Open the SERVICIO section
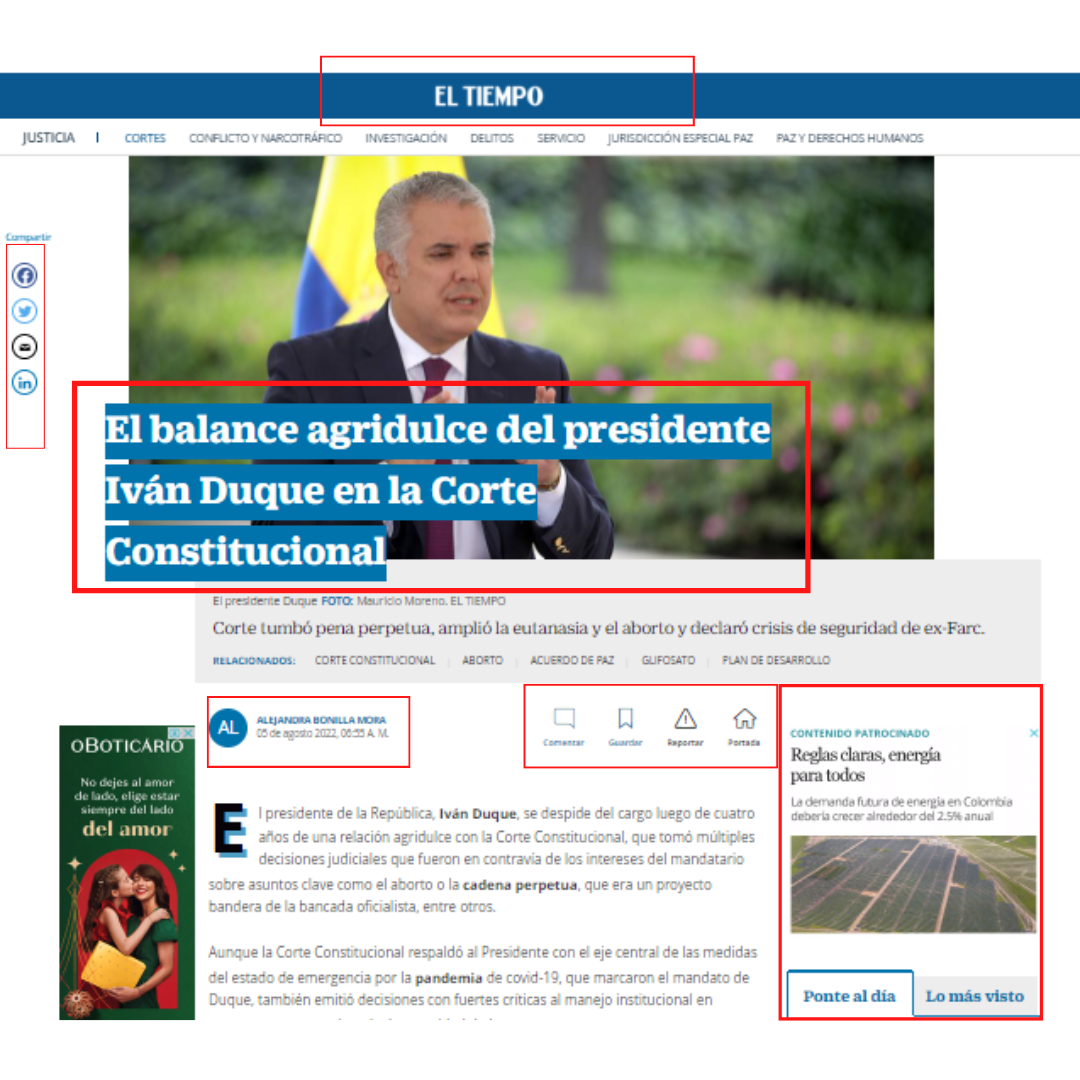The image size is (1080, 1080). [561, 138]
